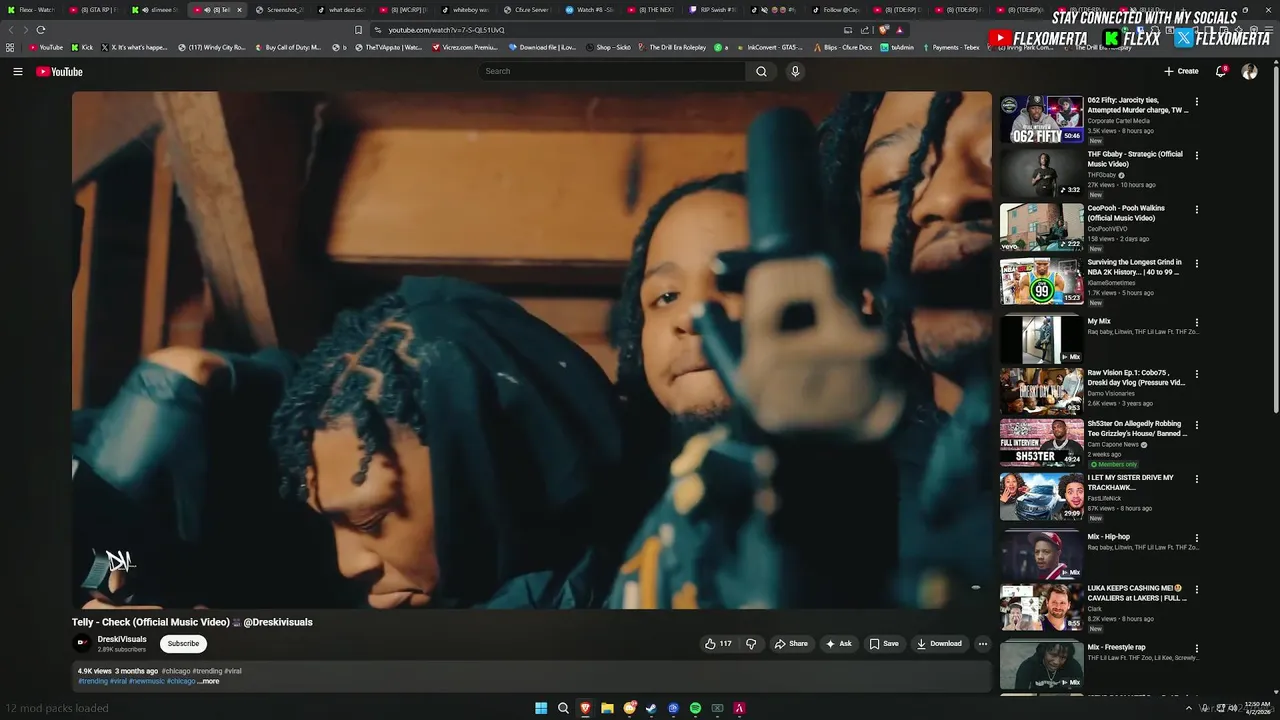Start voice search with the microphone icon
Screen dimensions: 1280x720
point(795,71)
